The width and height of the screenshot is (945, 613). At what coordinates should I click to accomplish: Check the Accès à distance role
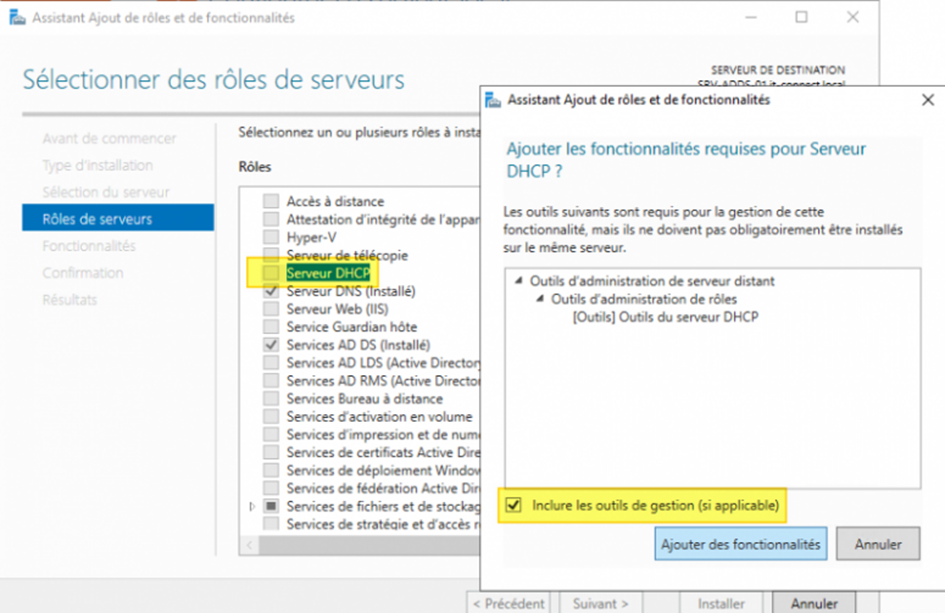click(x=271, y=201)
